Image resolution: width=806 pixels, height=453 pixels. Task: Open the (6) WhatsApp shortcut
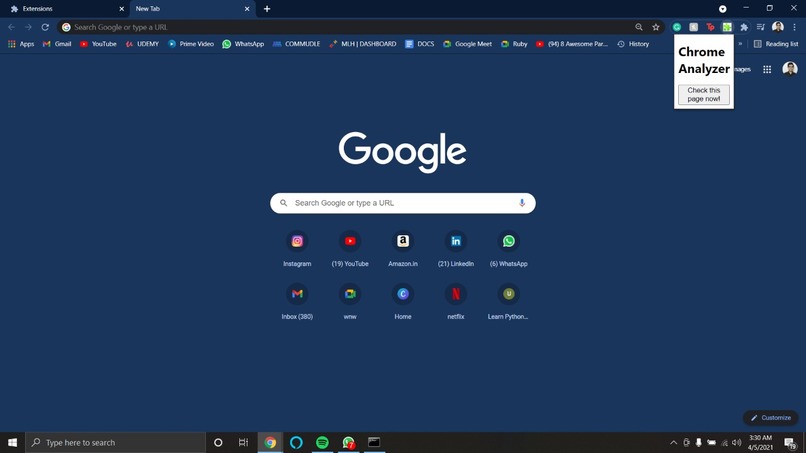[x=508, y=249]
